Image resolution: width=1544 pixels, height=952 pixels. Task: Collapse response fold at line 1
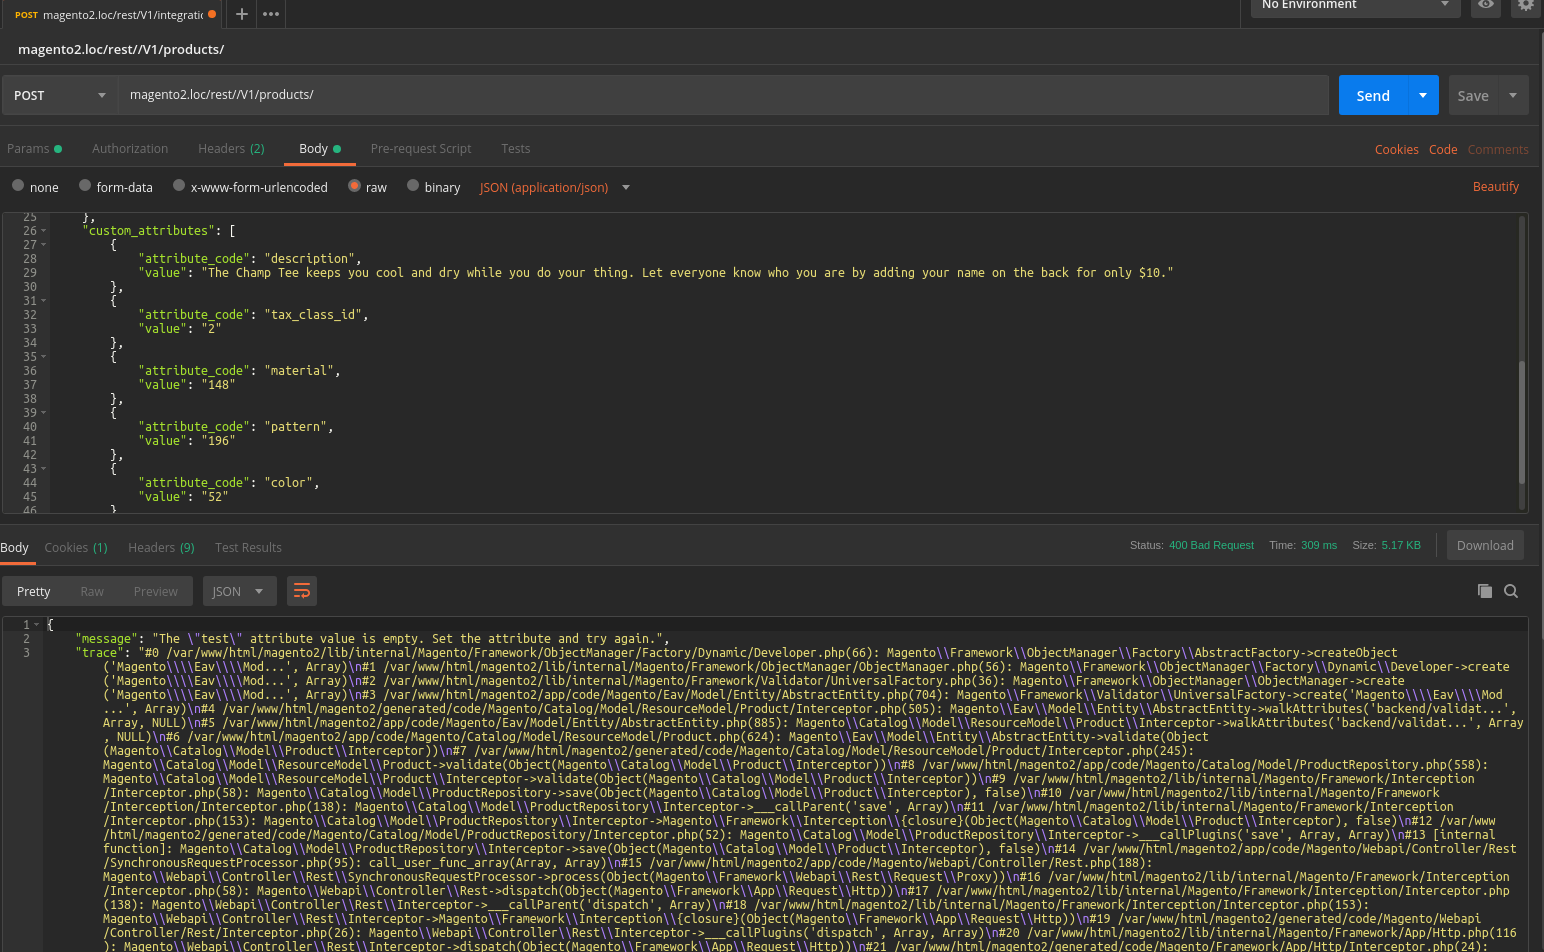(x=37, y=625)
